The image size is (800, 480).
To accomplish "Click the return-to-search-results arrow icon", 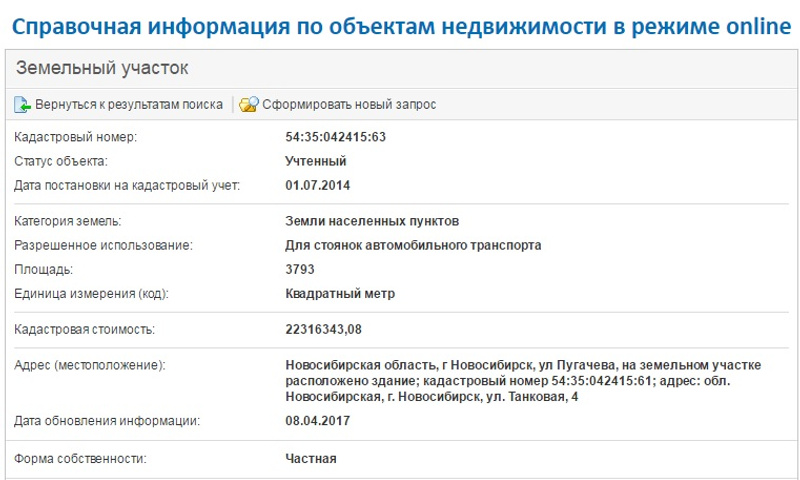I will click(23, 104).
